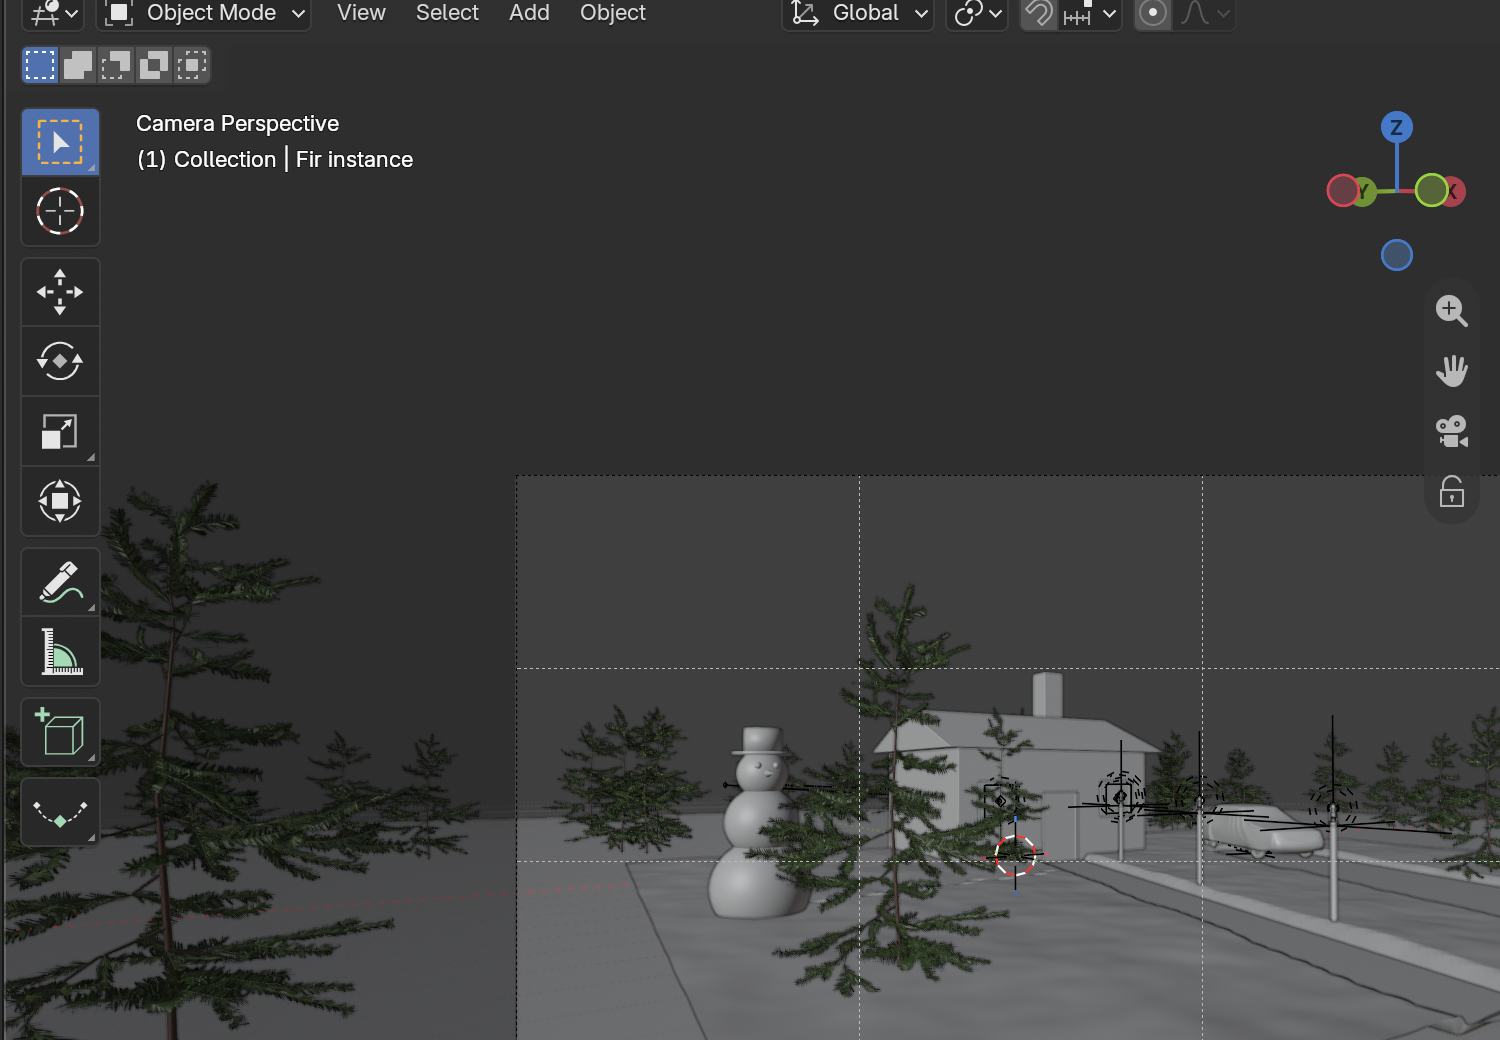This screenshot has width=1500, height=1040.
Task: Click the unlabeled green circle on gizmo
Action: tap(1432, 190)
